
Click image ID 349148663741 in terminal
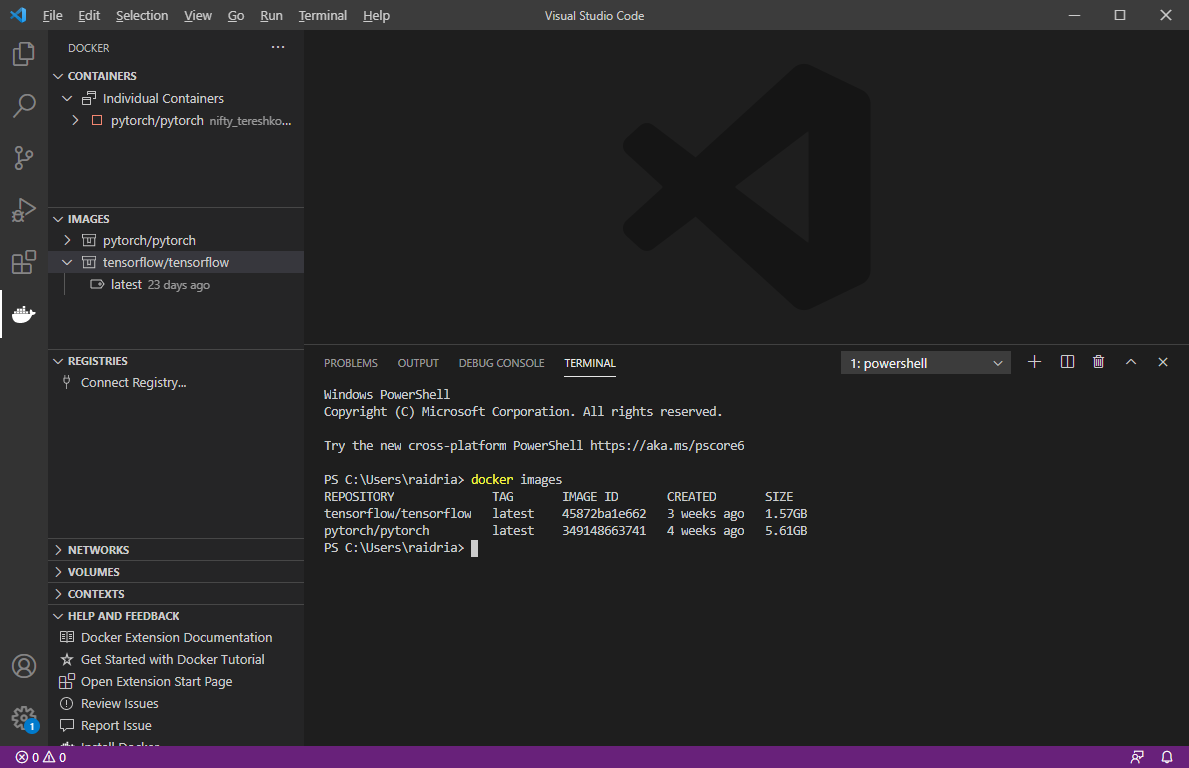pyautogui.click(x=604, y=531)
